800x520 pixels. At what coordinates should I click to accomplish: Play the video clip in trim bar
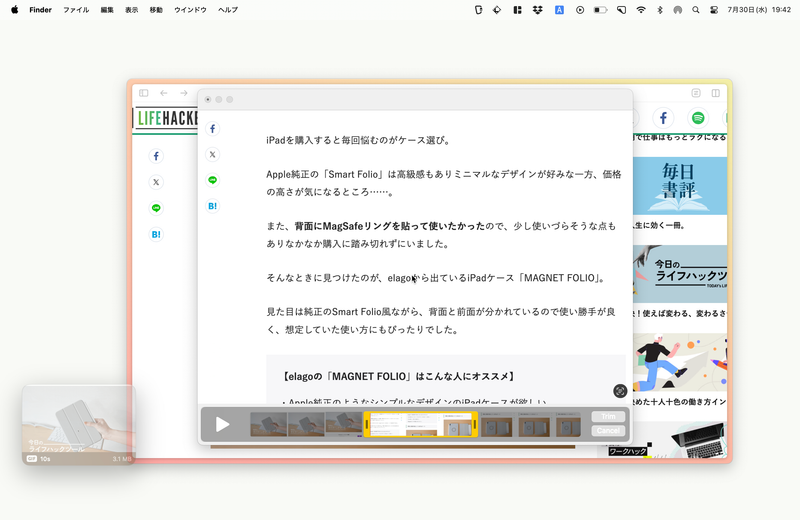(x=222, y=425)
